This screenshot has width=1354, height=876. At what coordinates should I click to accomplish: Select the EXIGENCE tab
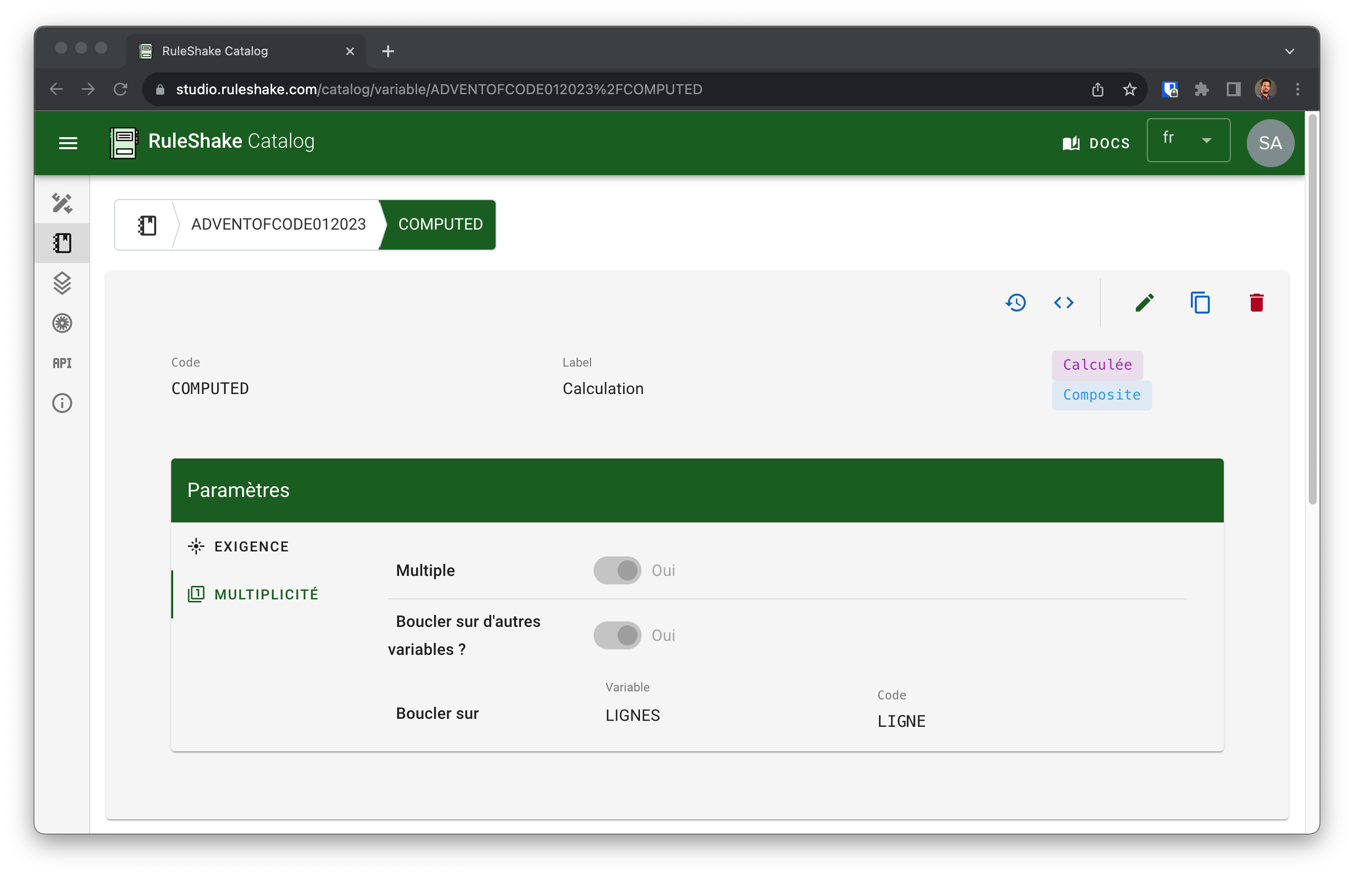251,547
